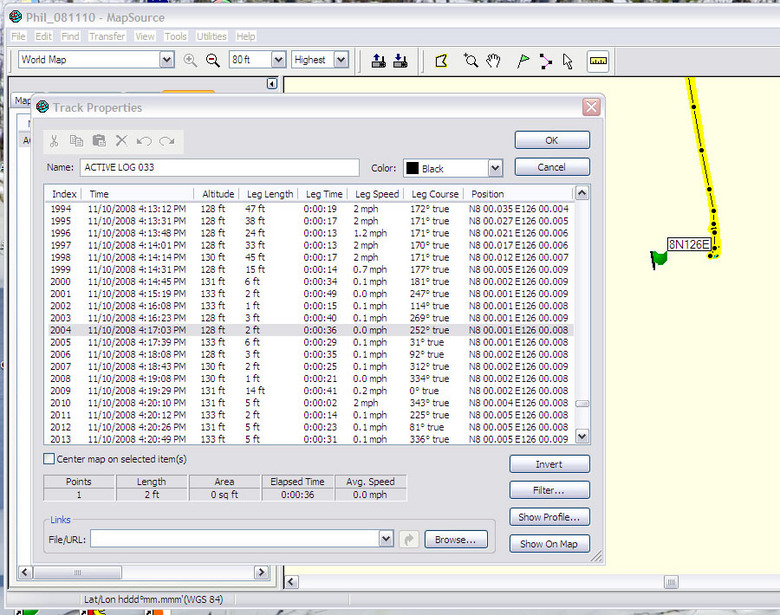Open the 80 ft zoom scale dropdown

(279, 60)
